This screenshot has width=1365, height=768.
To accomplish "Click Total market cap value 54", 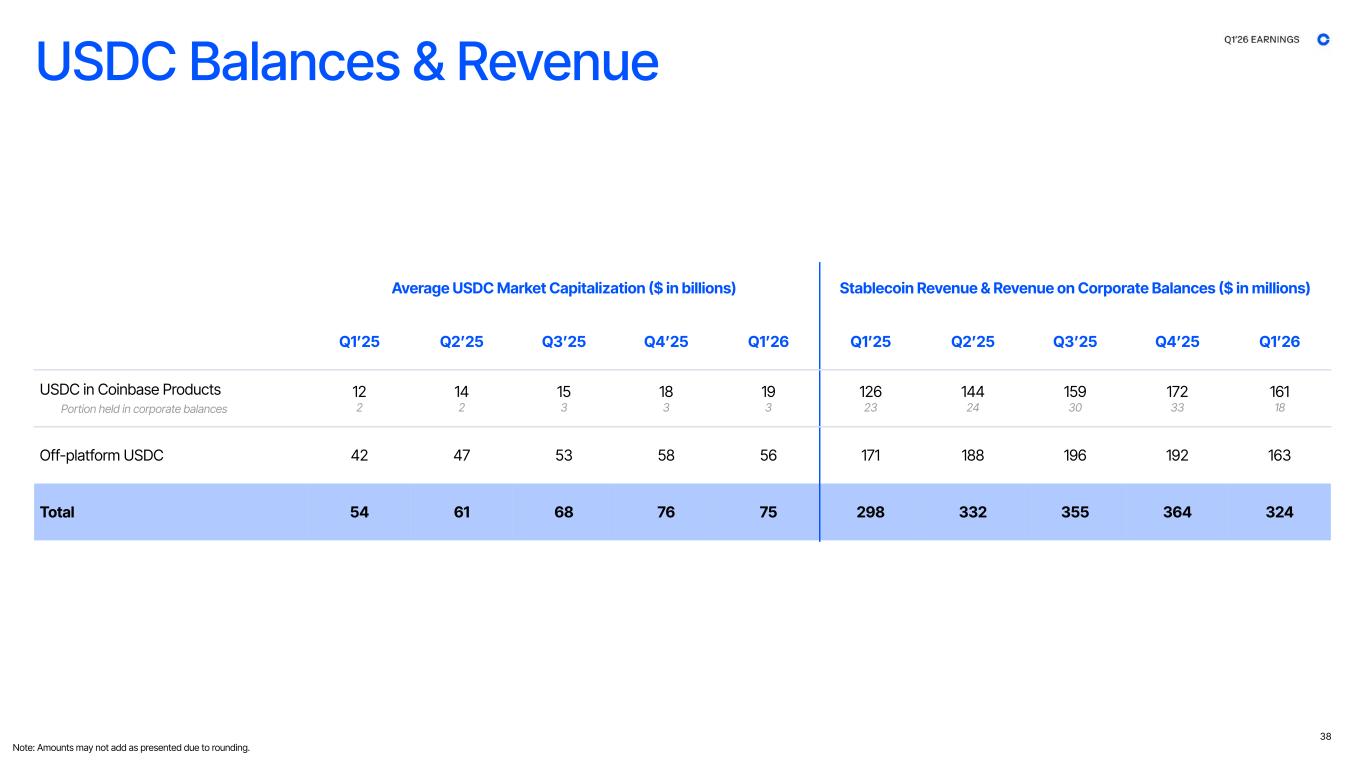I will click(360, 512).
